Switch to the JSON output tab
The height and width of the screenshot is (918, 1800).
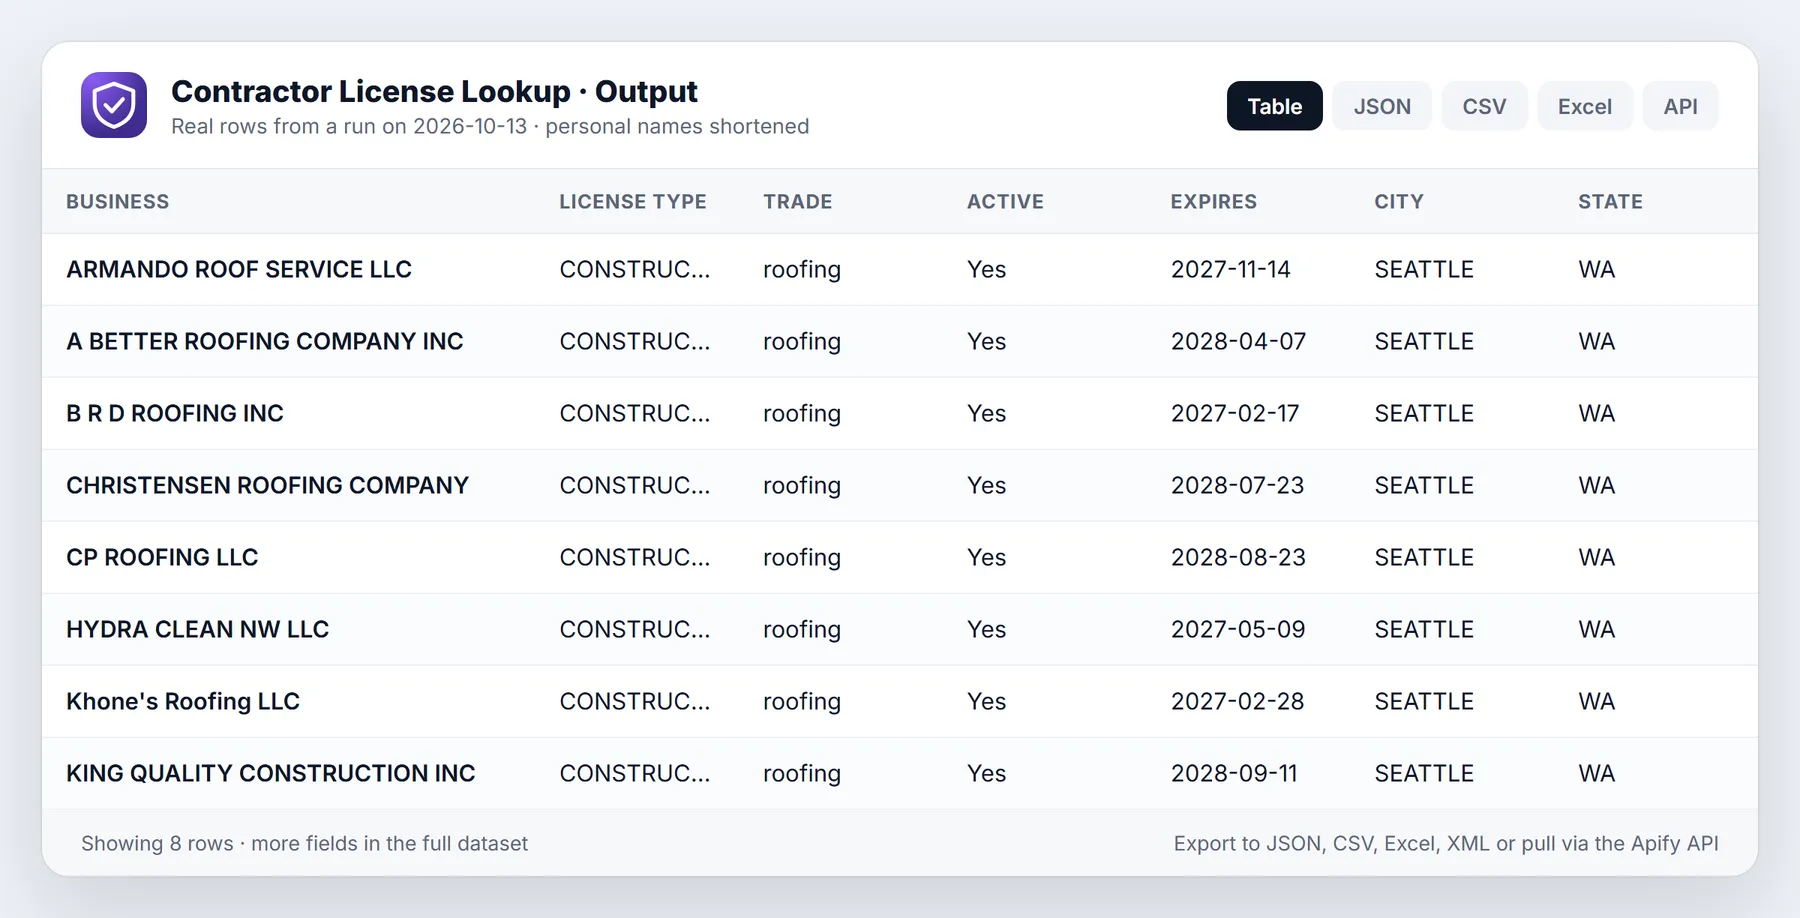(x=1382, y=106)
